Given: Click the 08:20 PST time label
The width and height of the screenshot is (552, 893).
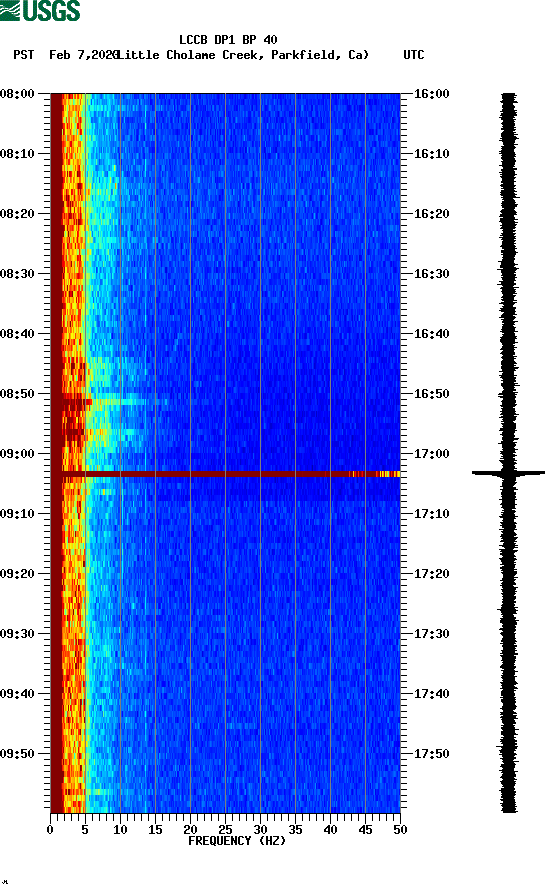Looking at the screenshot, I should (x=18, y=214).
